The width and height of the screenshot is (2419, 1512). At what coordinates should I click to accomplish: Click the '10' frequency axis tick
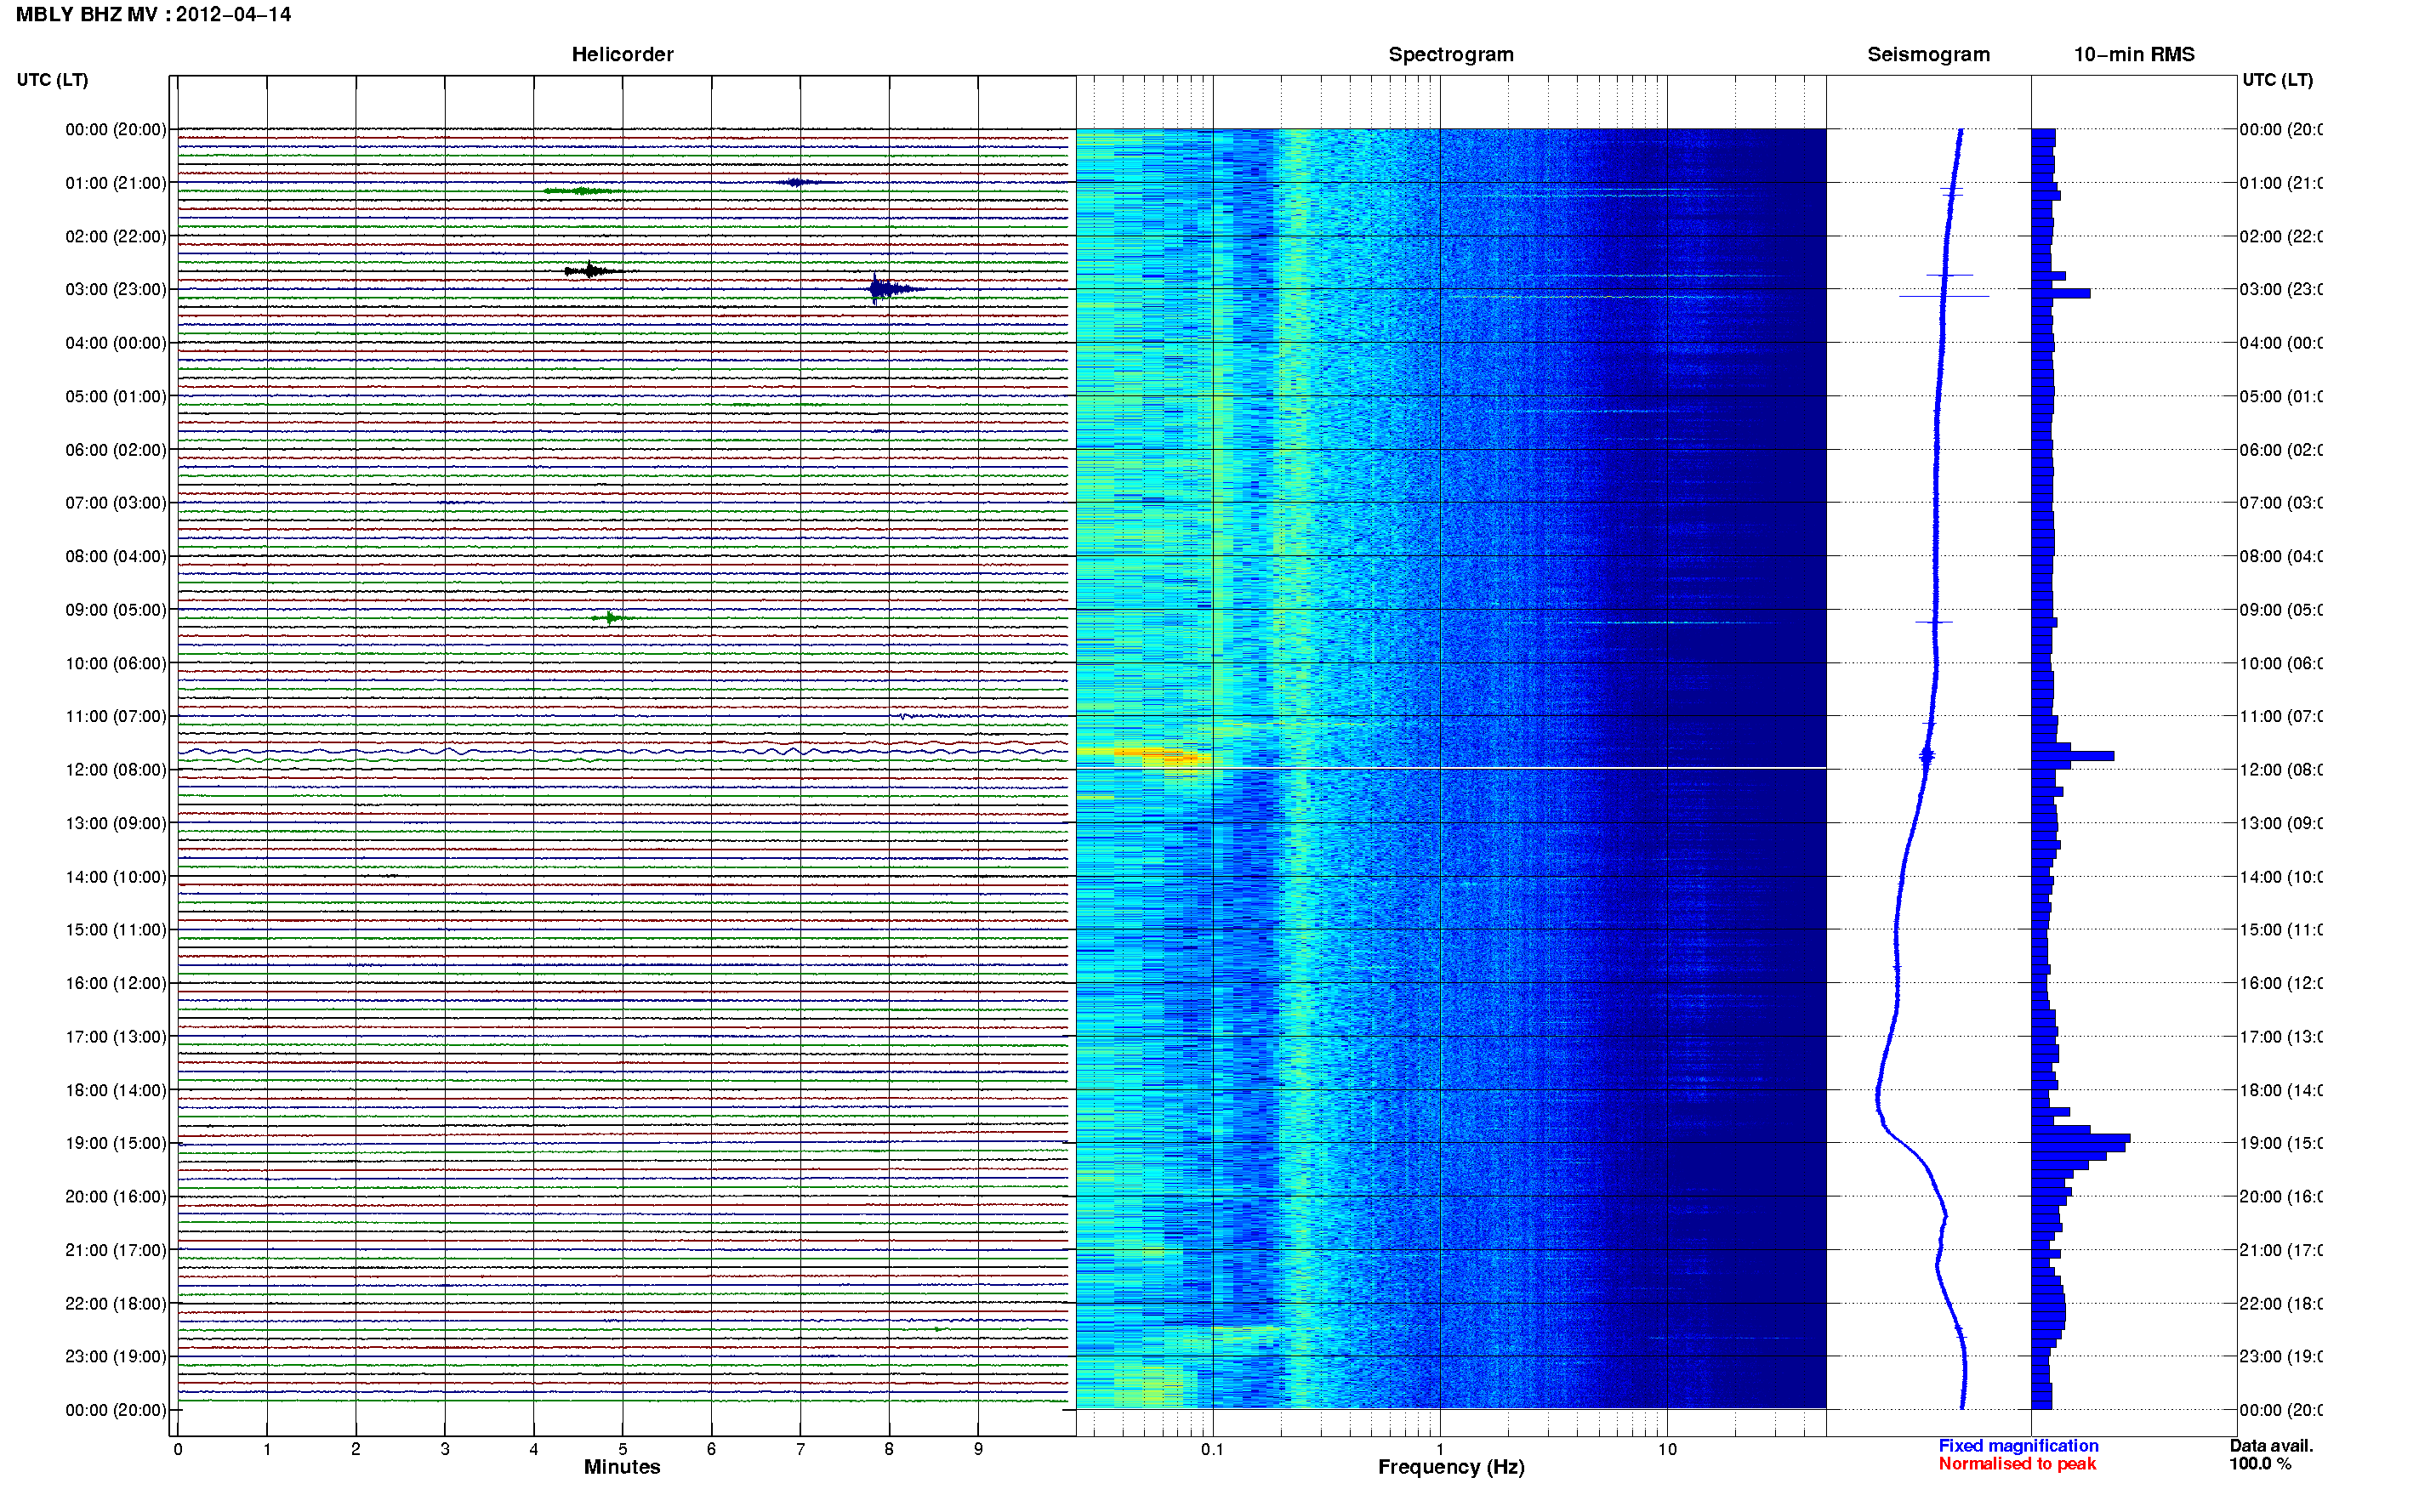point(1667,1449)
